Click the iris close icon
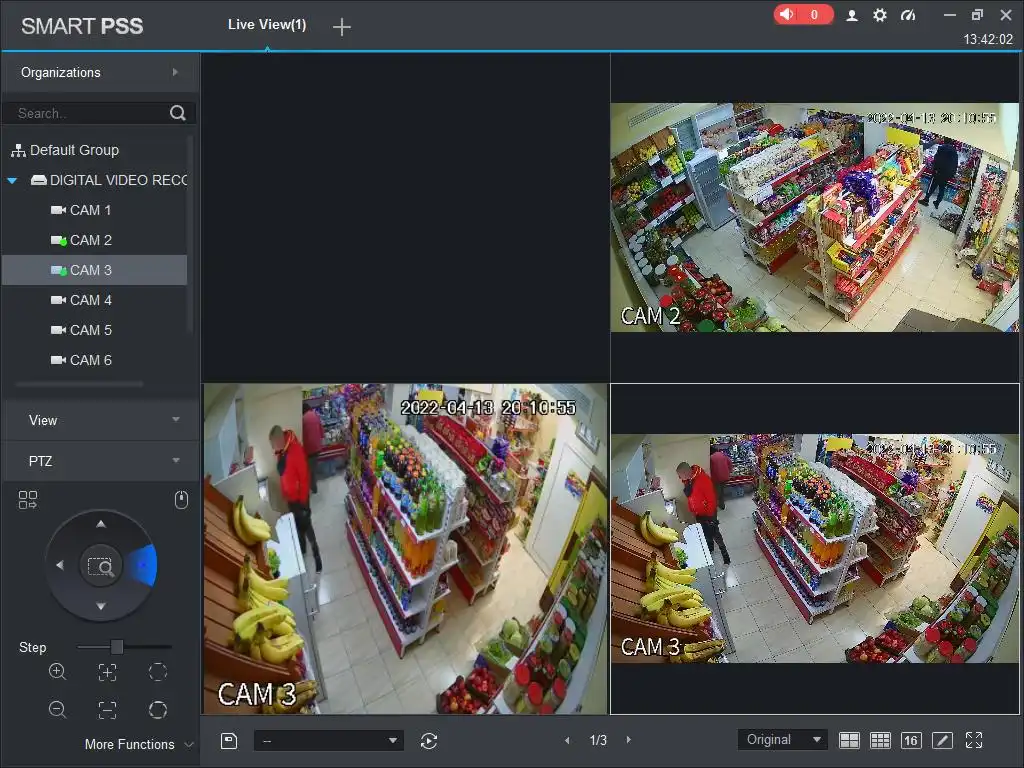Viewport: 1024px width, 768px height. pyautogui.click(x=158, y=672)
